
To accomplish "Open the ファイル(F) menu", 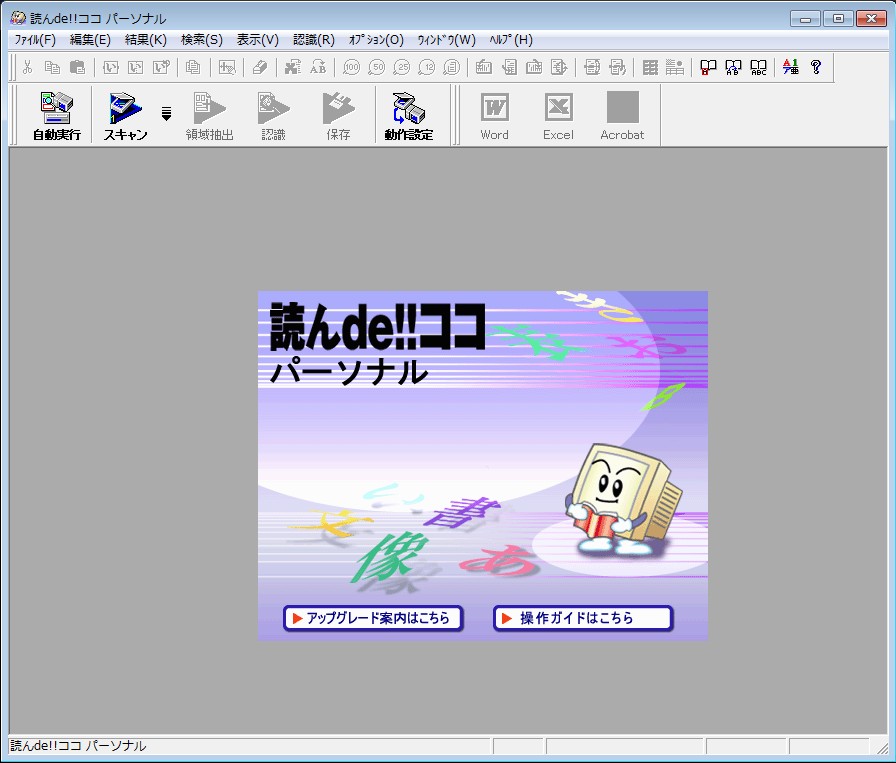I will click(35, 40).
